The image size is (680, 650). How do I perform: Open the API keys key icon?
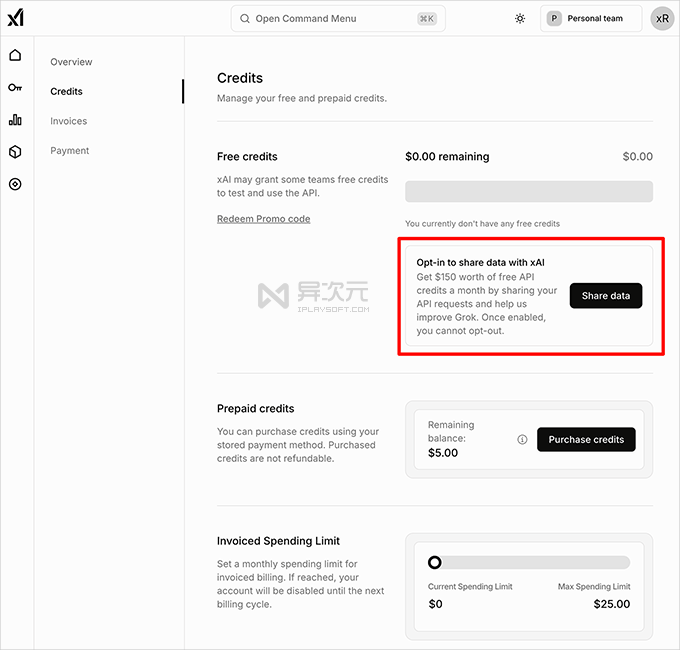(15, 88)
